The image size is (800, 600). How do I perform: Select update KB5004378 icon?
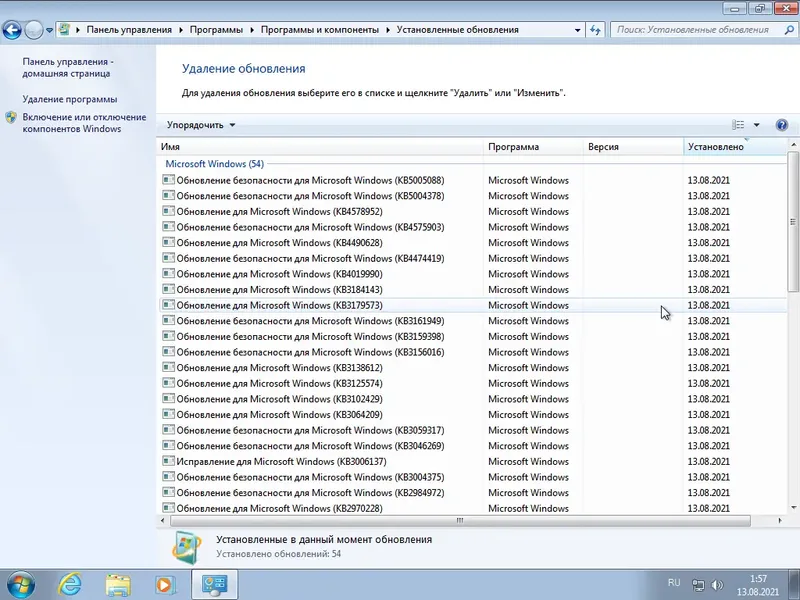(x=168, y=195)
